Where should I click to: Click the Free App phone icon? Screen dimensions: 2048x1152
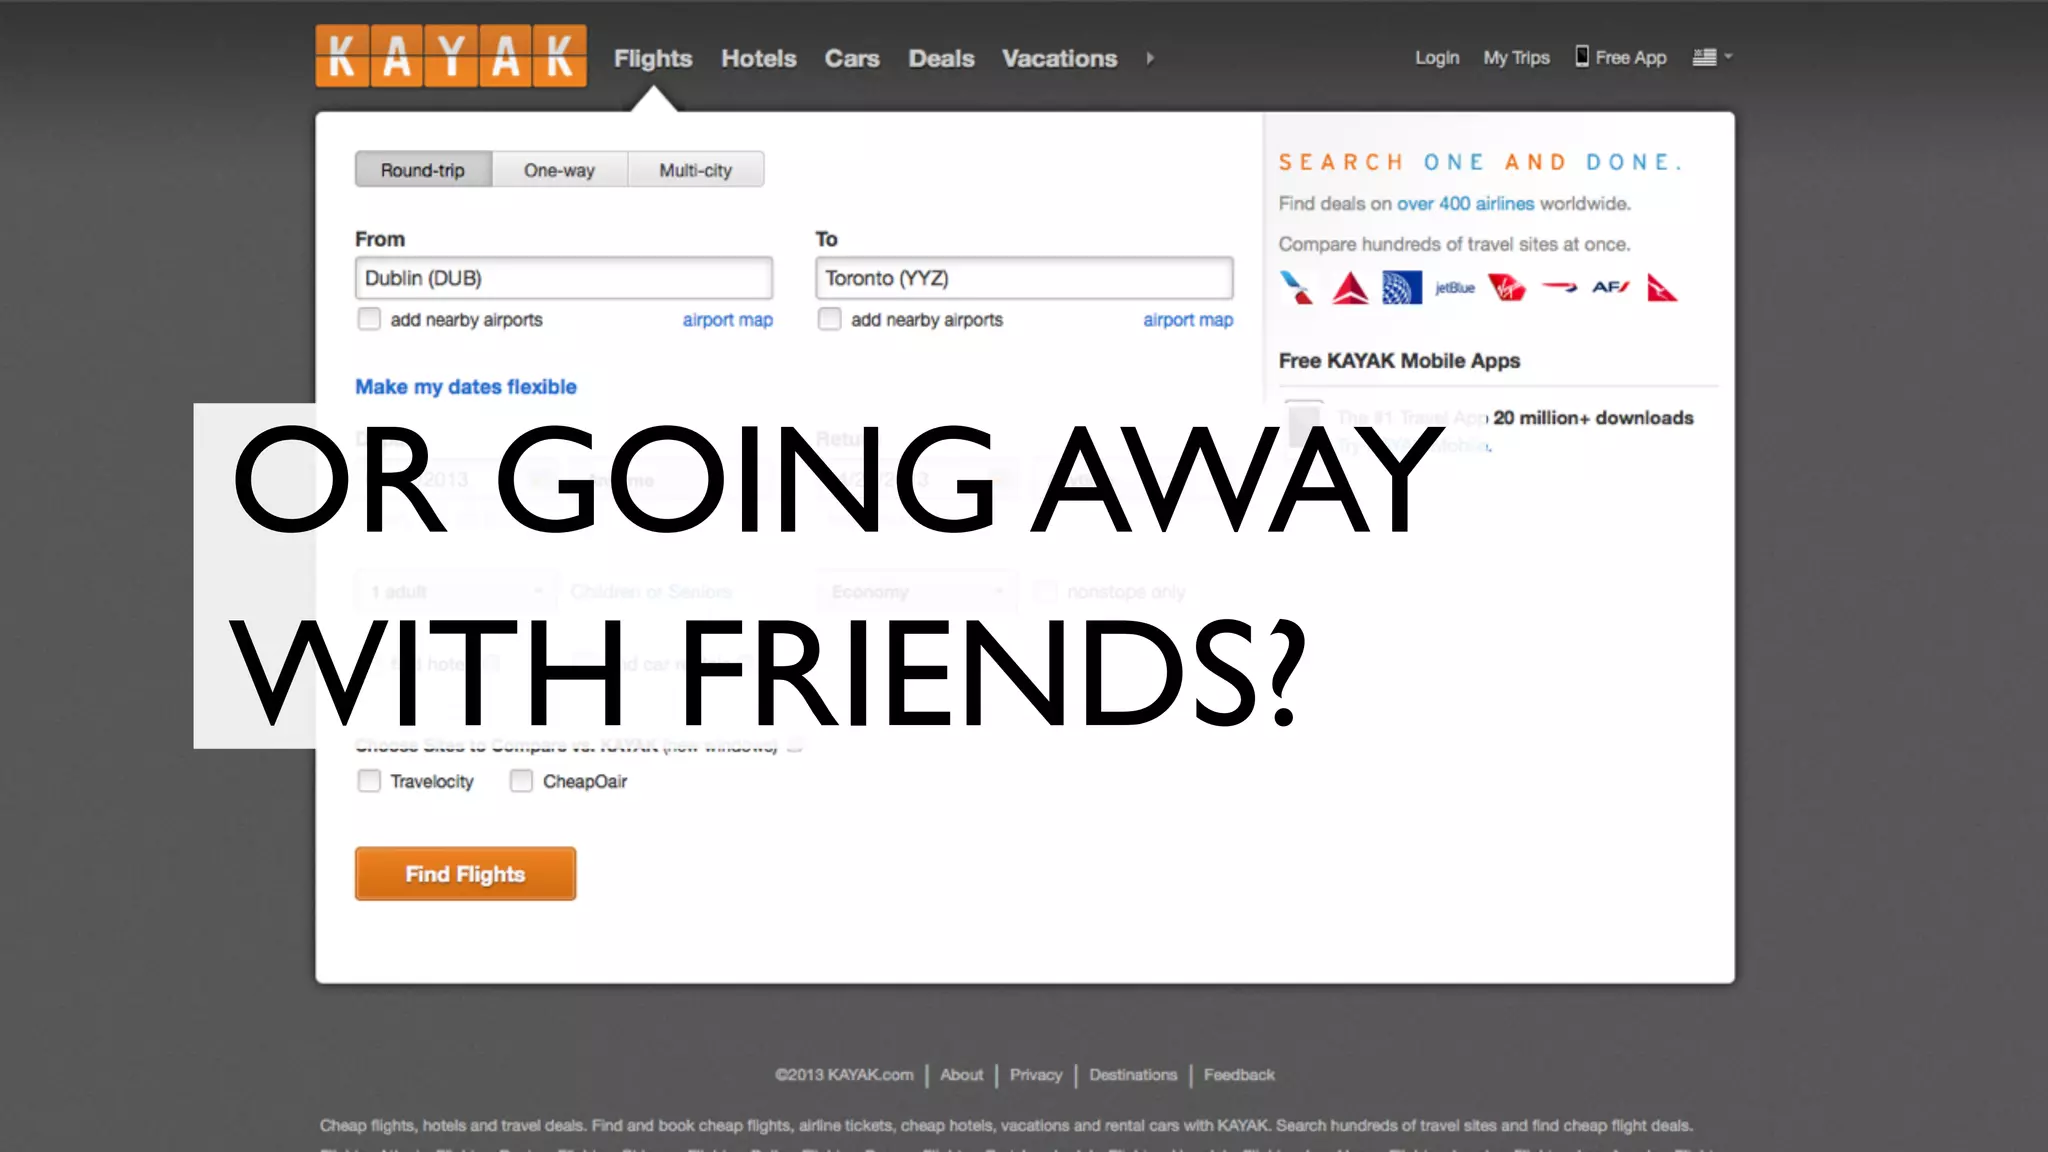(x=1582, y=56)
